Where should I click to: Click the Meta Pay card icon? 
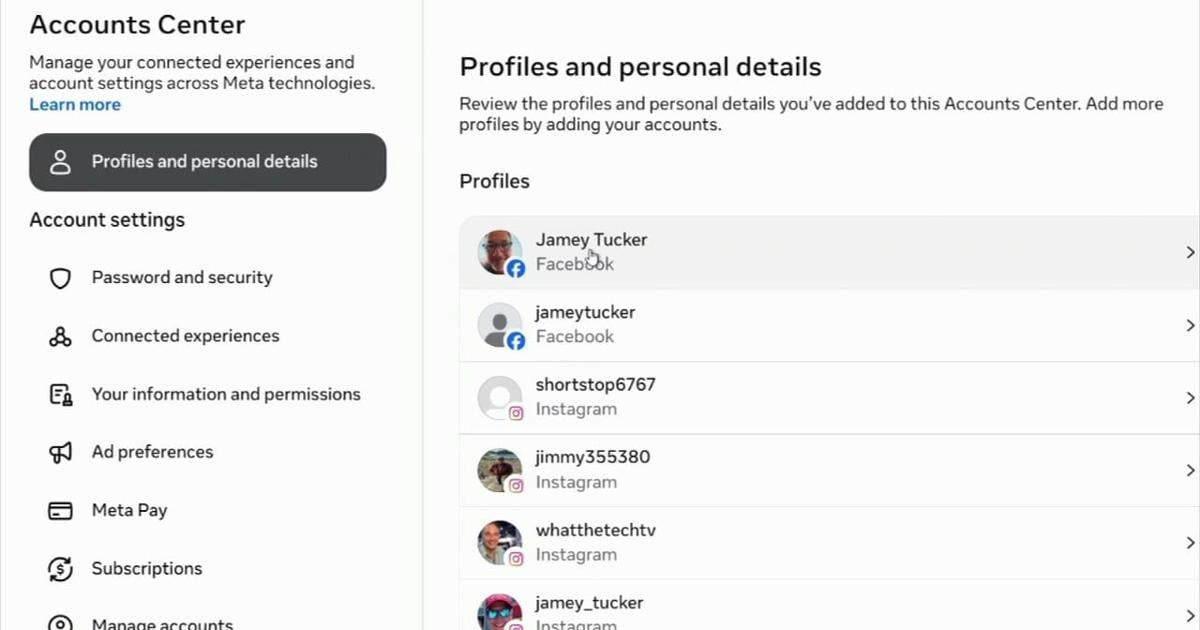point(60,510)
